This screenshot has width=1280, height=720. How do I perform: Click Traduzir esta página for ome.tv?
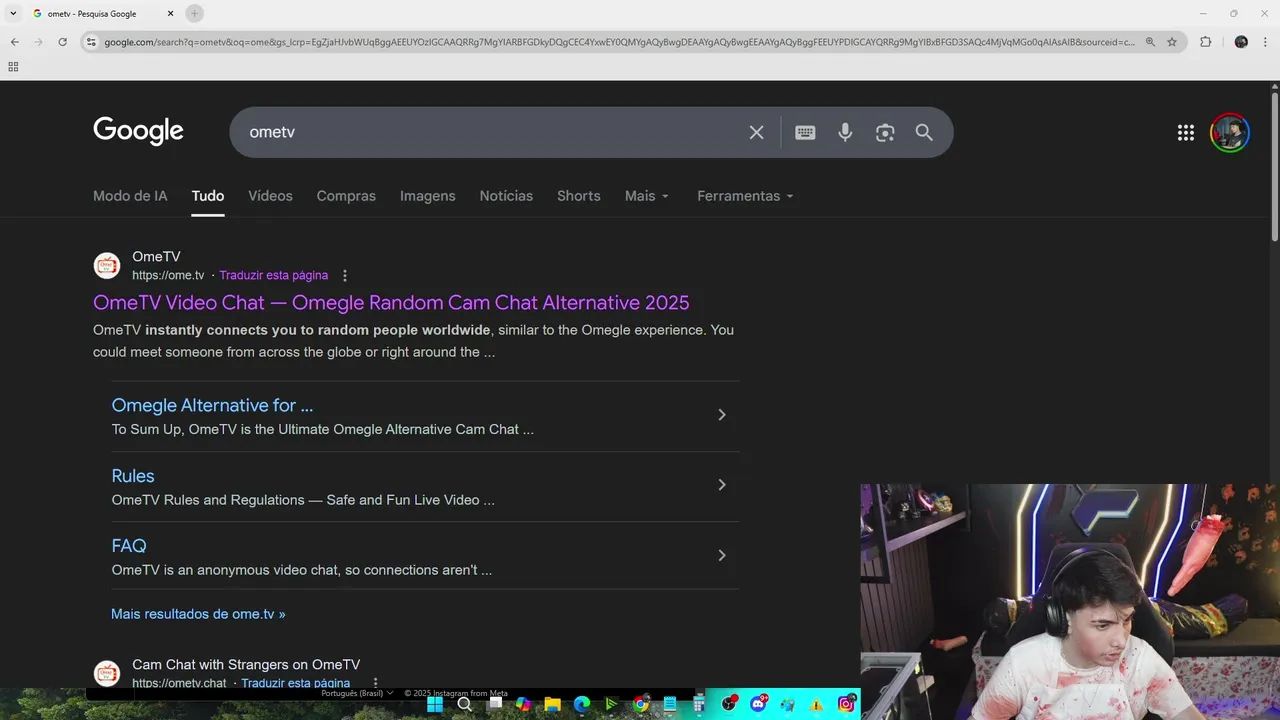tap(273, 276)
